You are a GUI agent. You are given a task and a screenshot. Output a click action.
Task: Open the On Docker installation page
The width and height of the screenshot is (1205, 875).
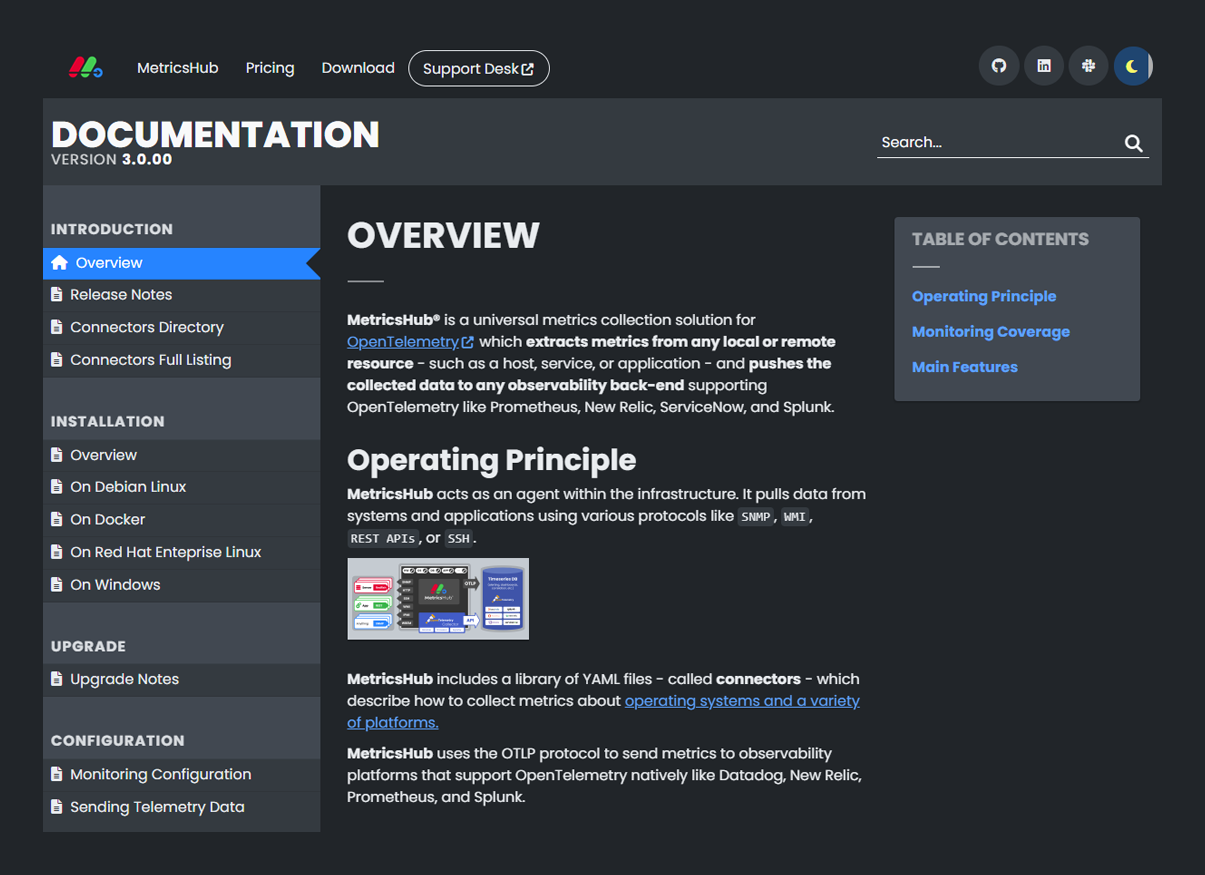(x=107, y=520)
